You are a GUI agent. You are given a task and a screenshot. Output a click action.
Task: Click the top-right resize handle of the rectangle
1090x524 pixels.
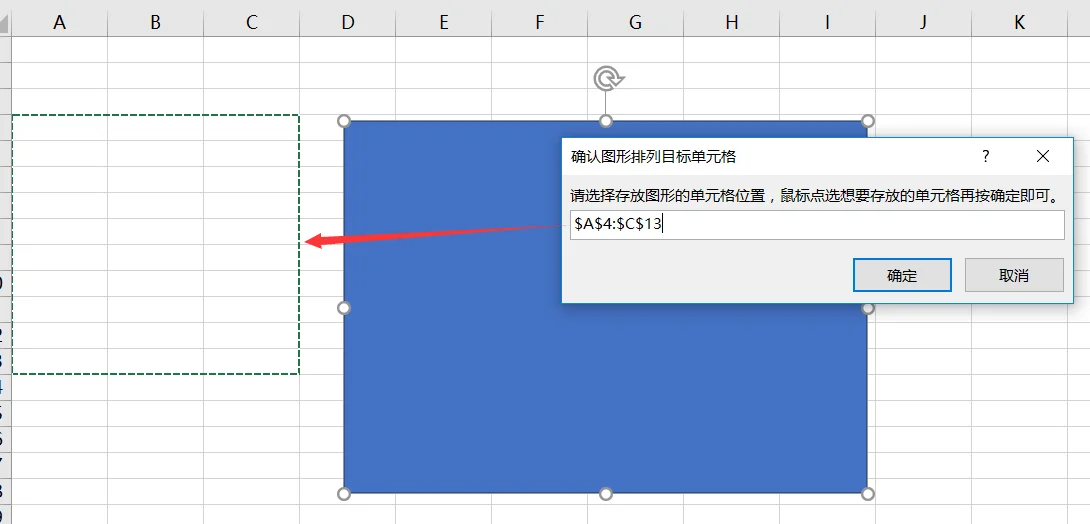point(868,121)
